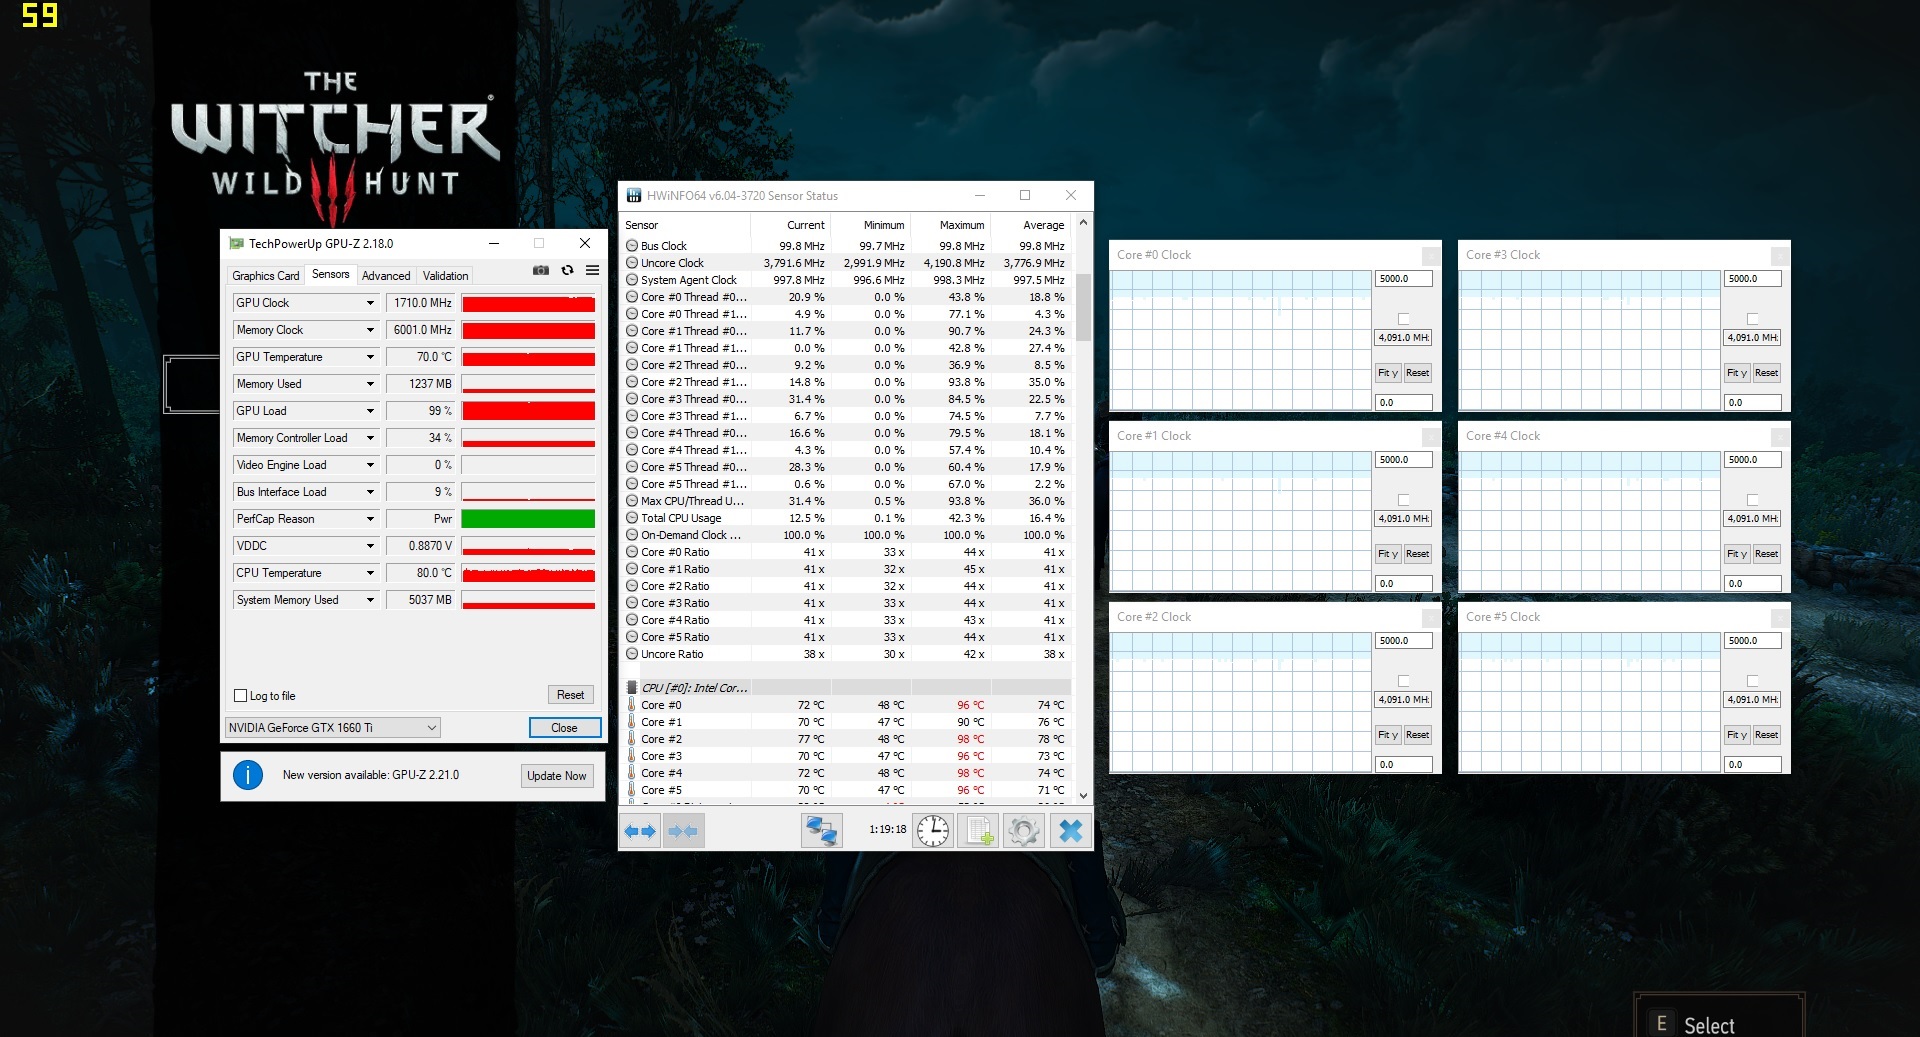Open the GPU-Z hamburger menu
The width and height of the screenshot is (1920, 1037).
pos(592,270)
